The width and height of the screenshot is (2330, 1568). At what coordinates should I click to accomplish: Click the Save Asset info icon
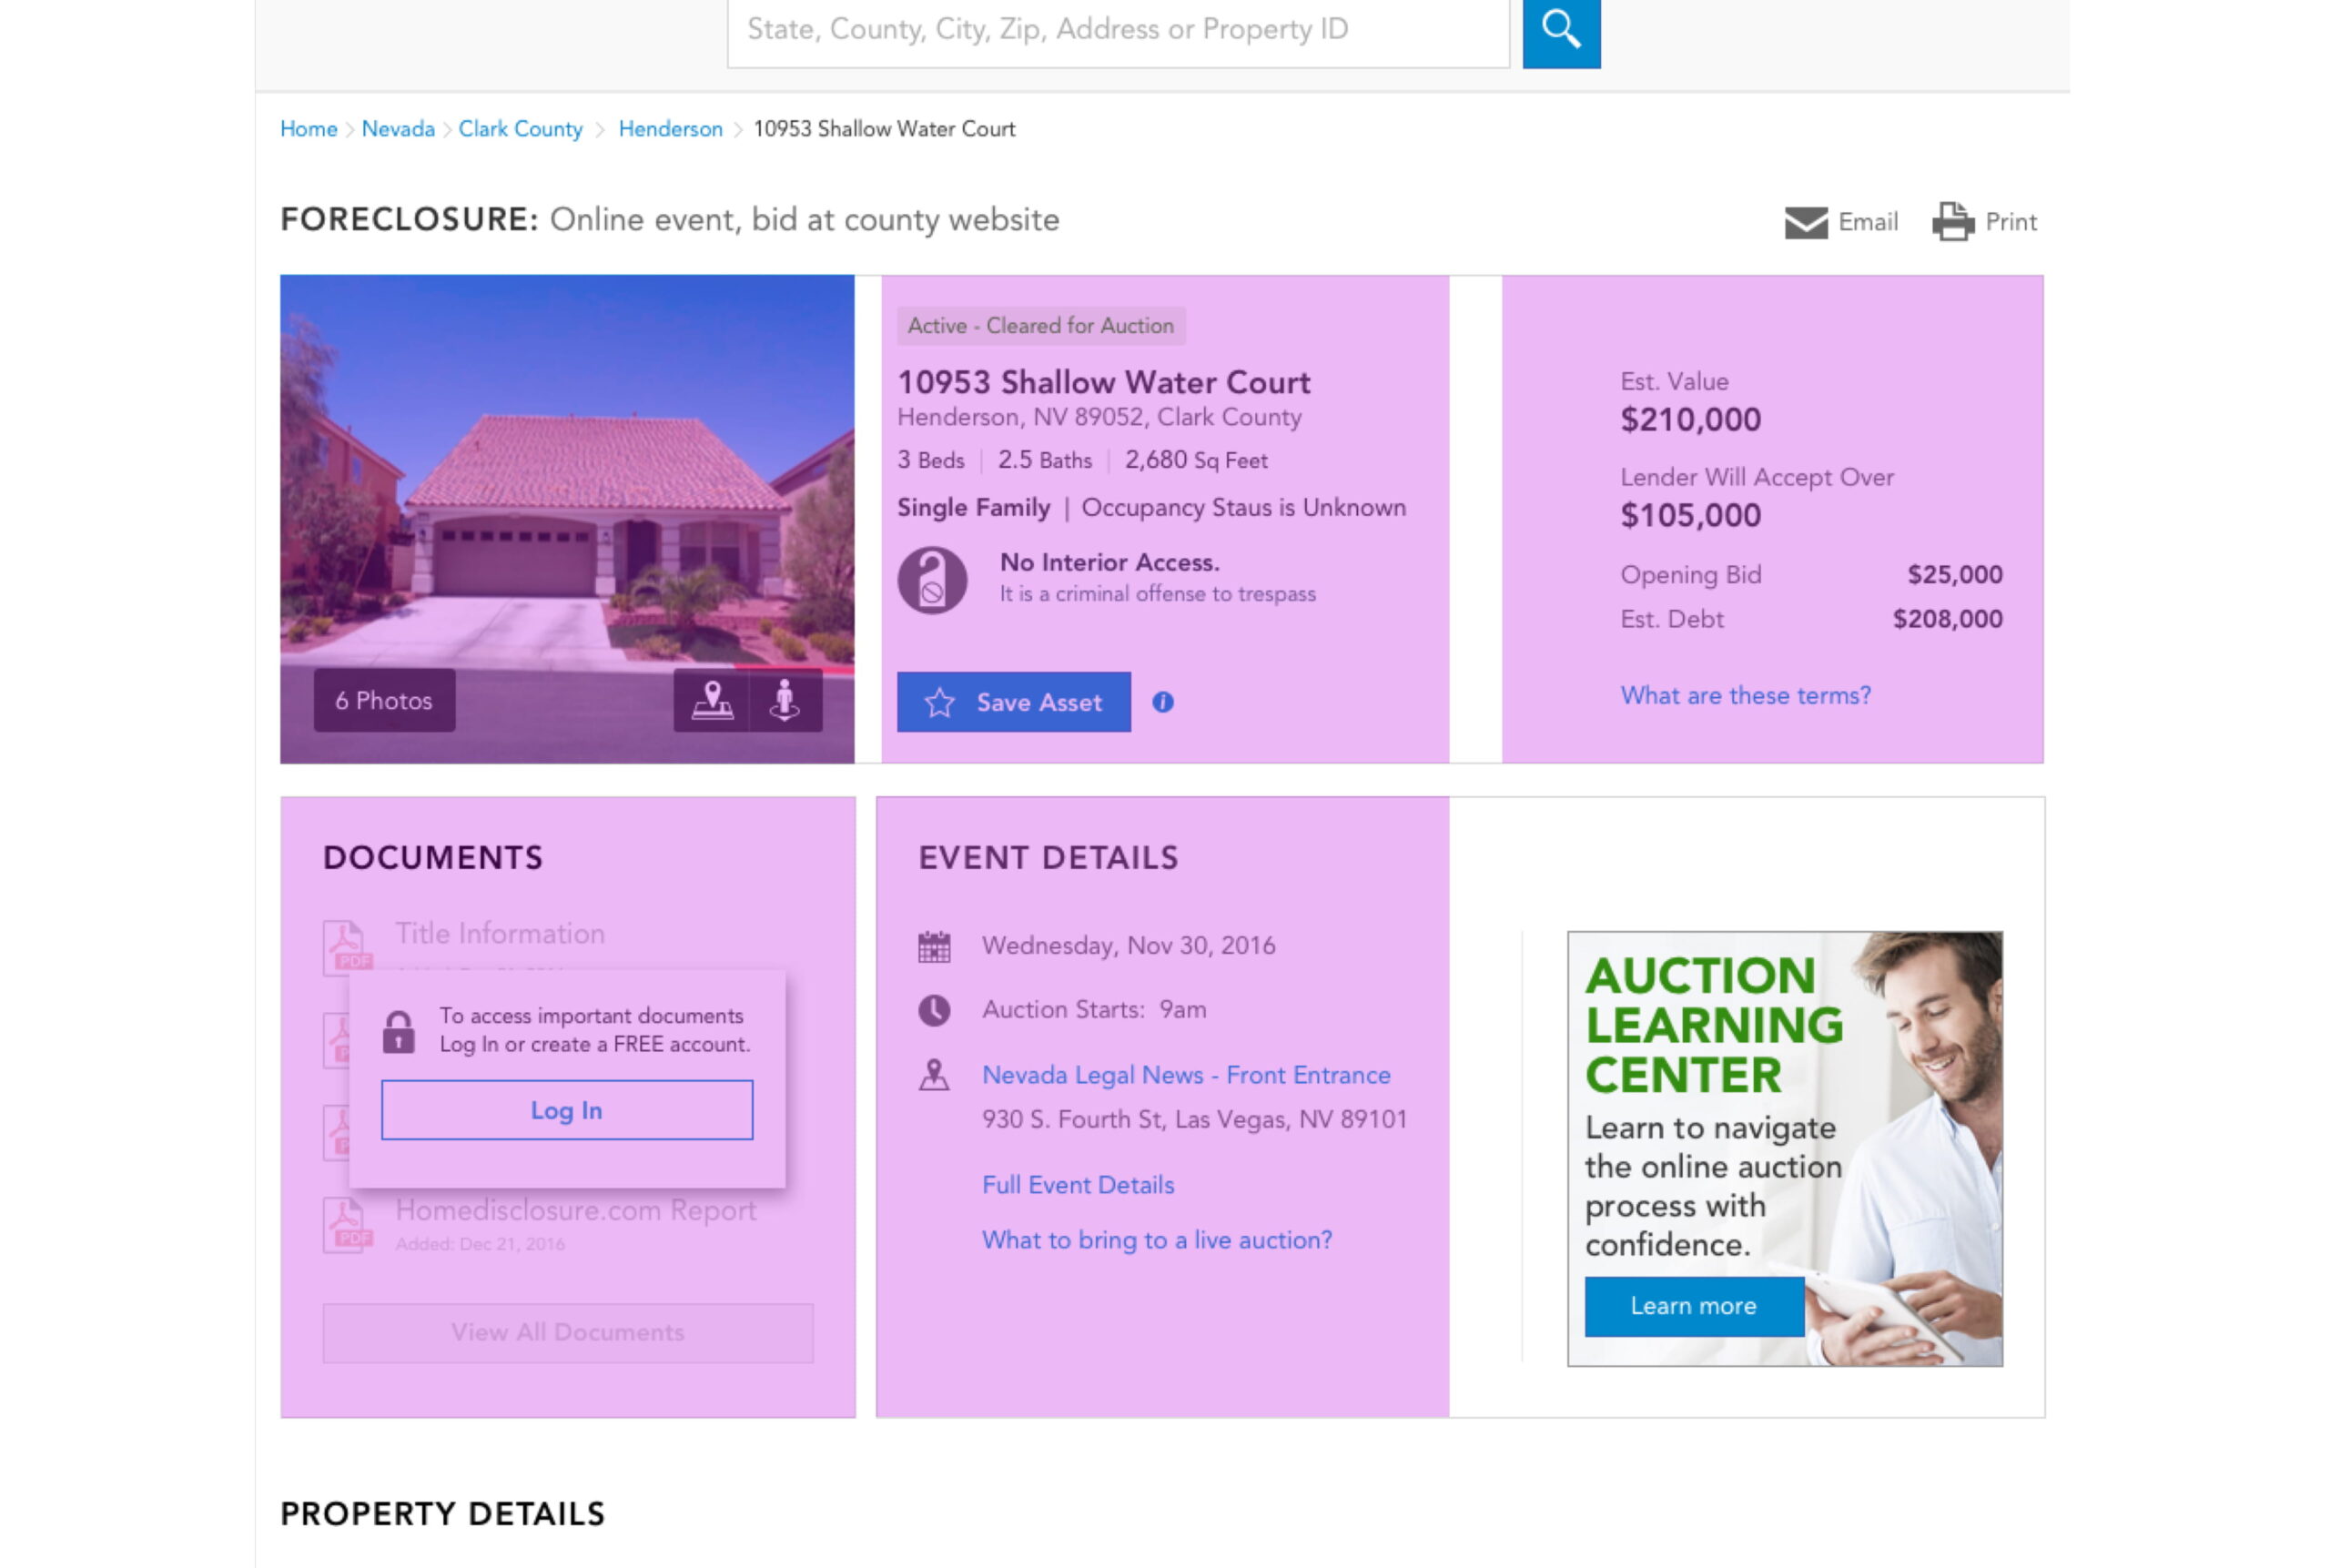1162,702
